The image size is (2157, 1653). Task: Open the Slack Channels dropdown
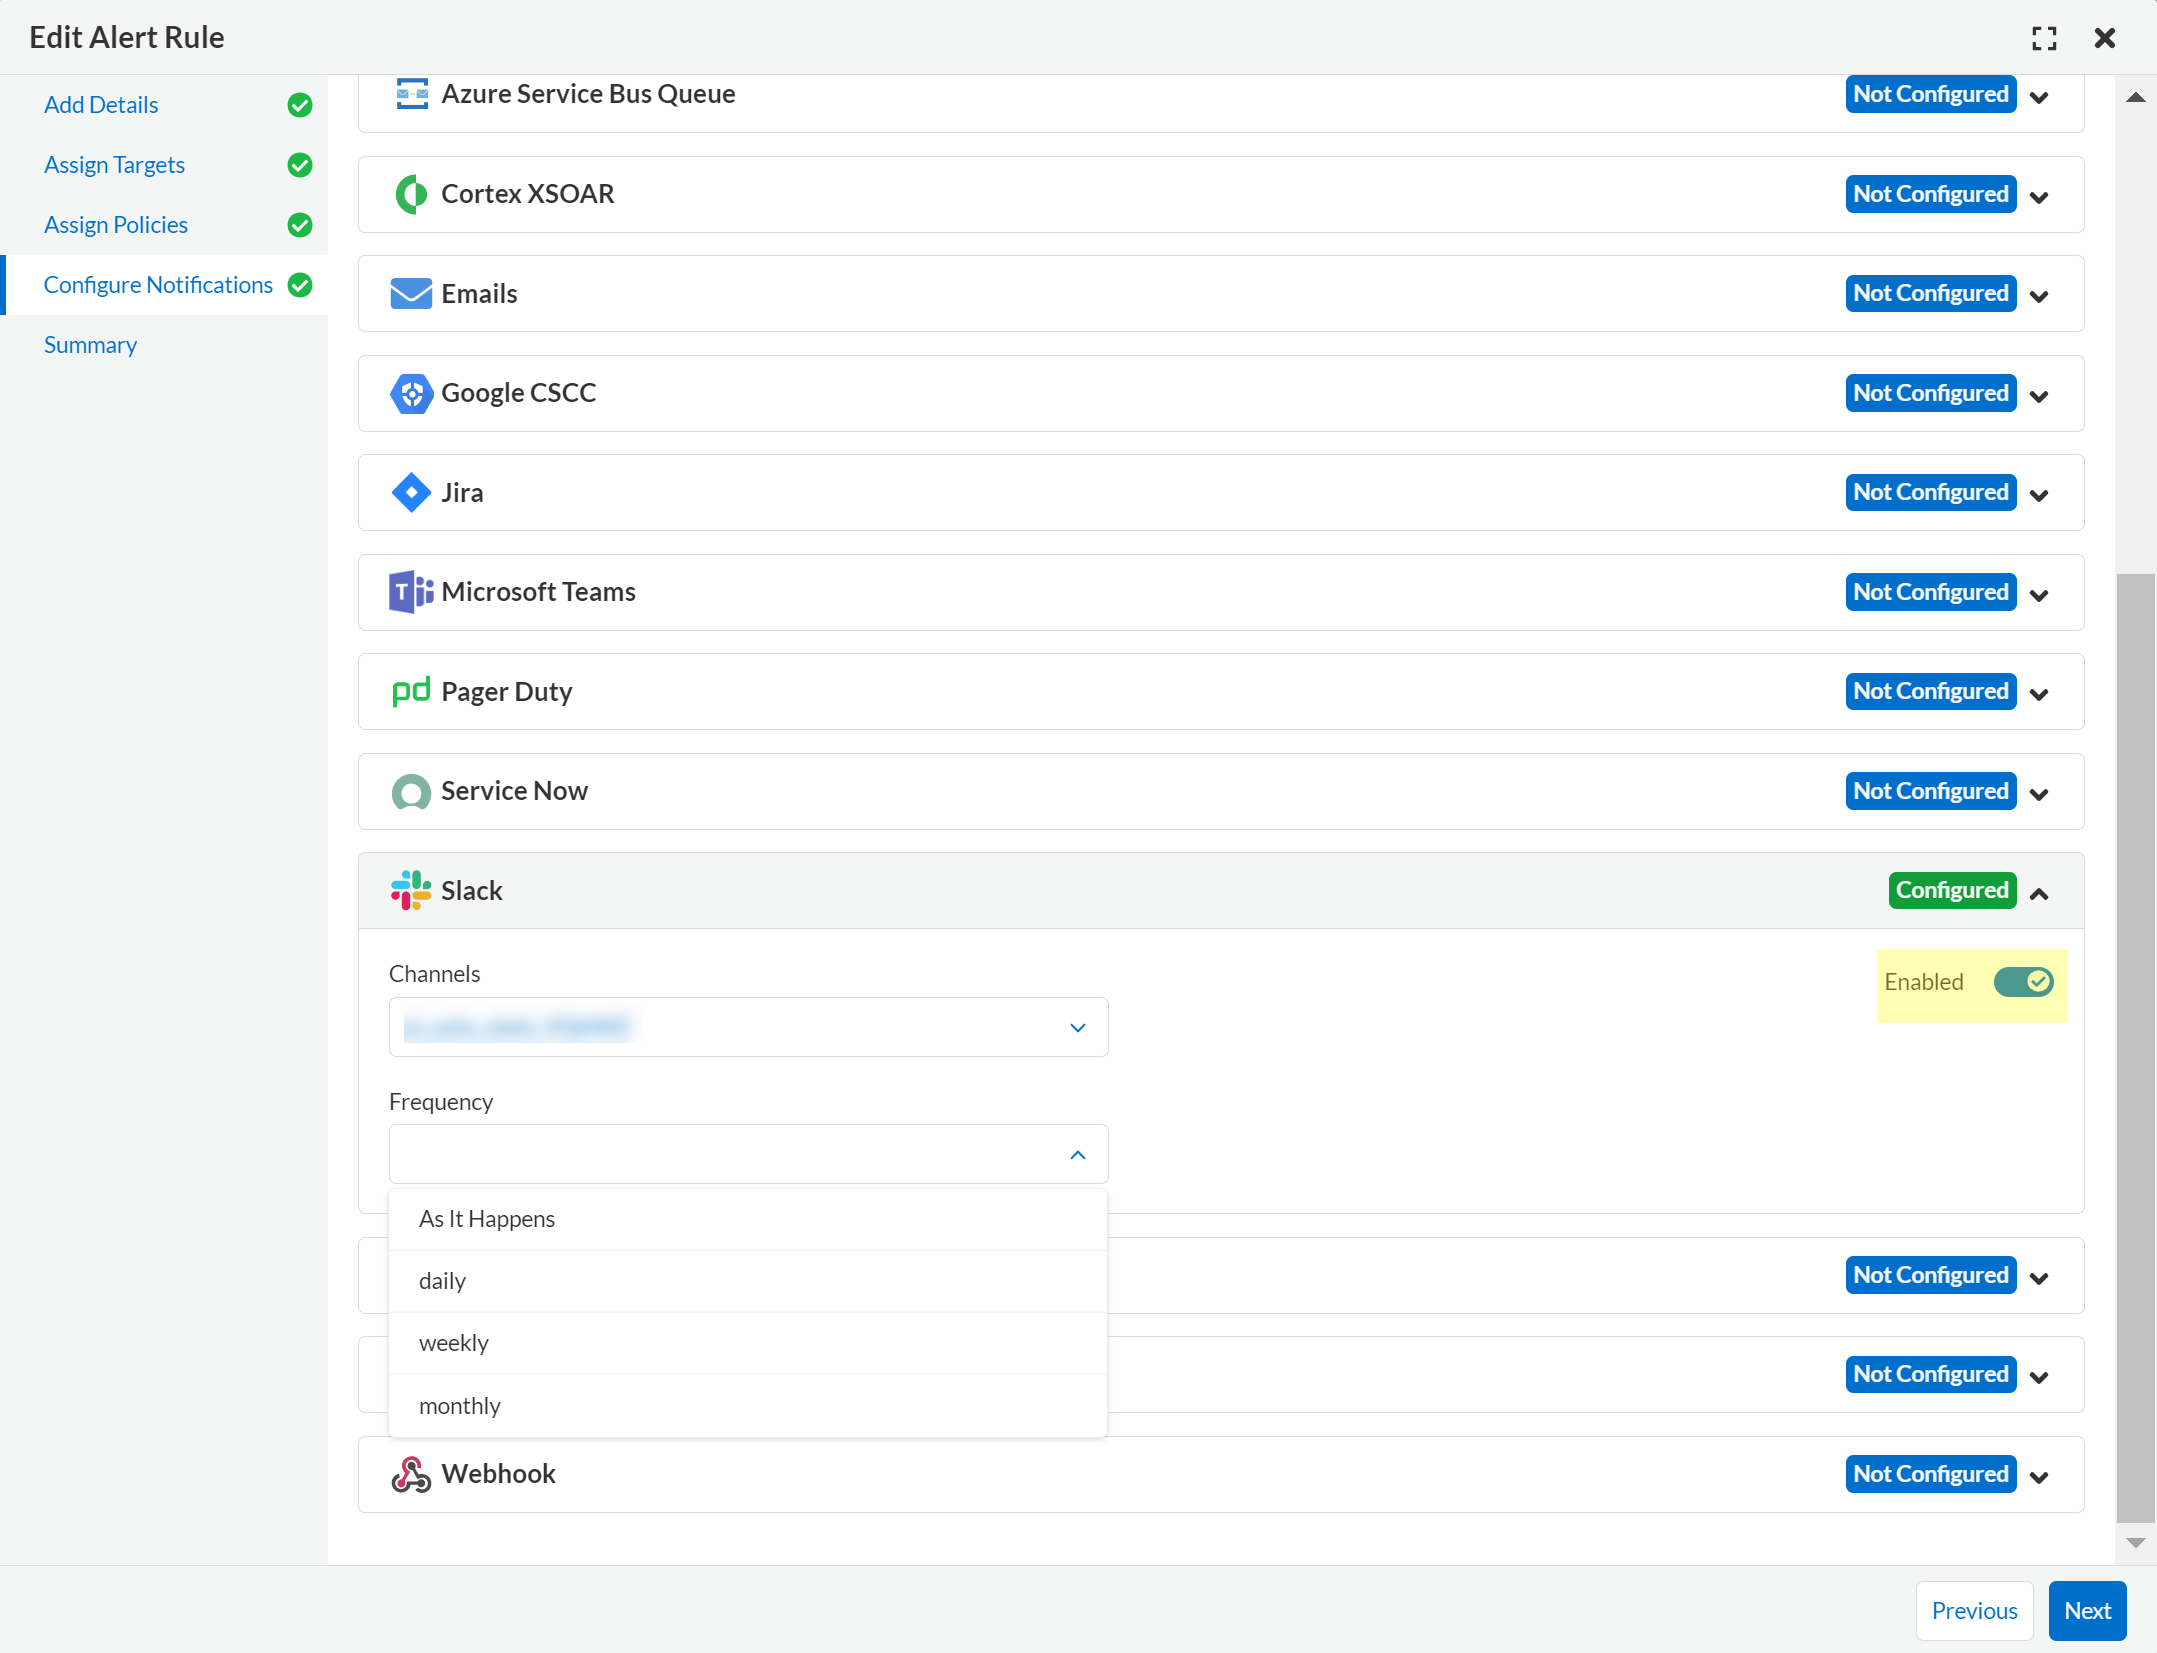click(748, 1027)
